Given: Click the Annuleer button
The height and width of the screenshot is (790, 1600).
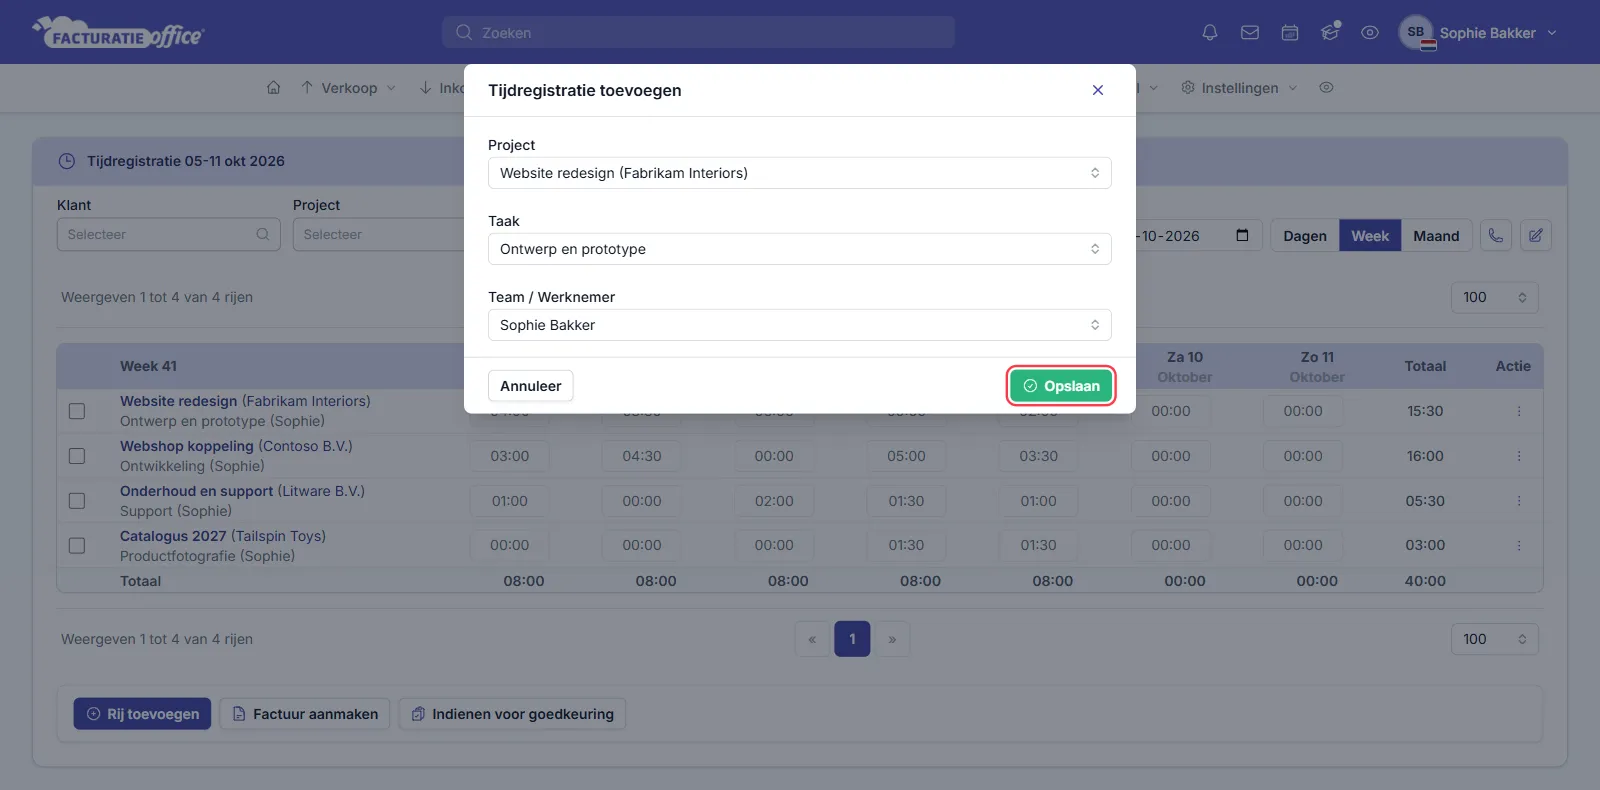Looking at the screenshot, I should (x=531, y=386).
